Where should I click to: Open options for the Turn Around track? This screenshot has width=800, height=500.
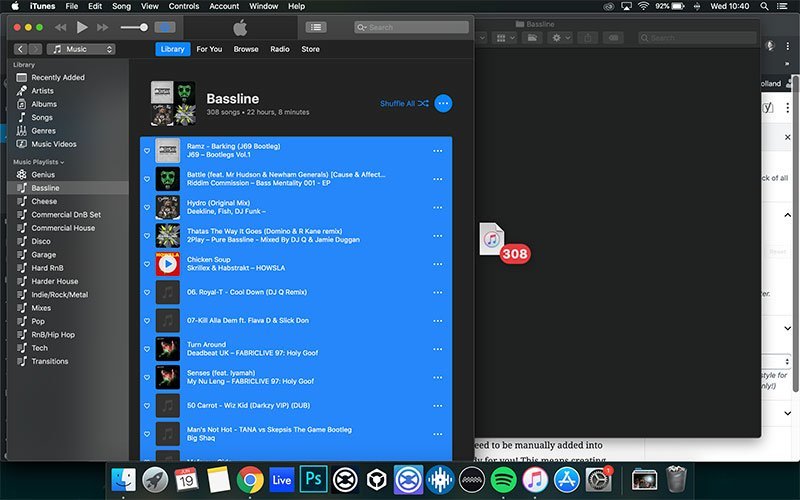tap(438, 349)
